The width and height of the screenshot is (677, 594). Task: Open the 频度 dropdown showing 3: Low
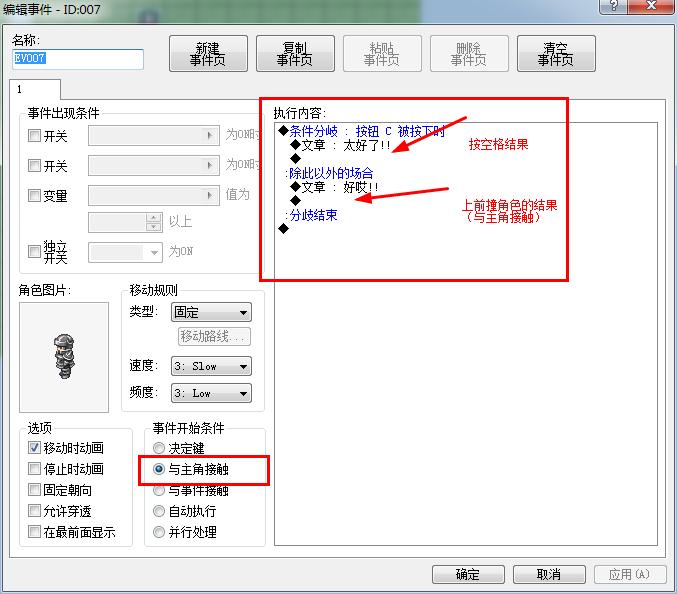point(211,393)
